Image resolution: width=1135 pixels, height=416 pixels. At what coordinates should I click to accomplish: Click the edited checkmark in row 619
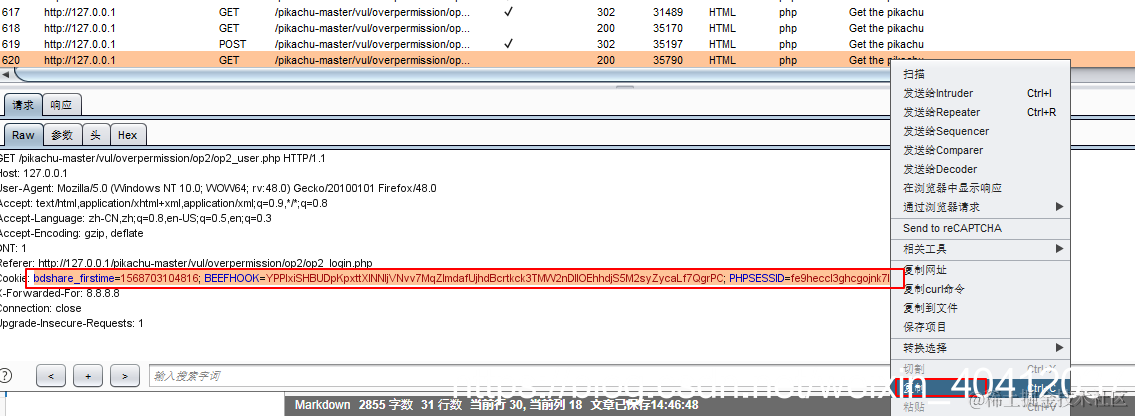click(x=509, y=43)
